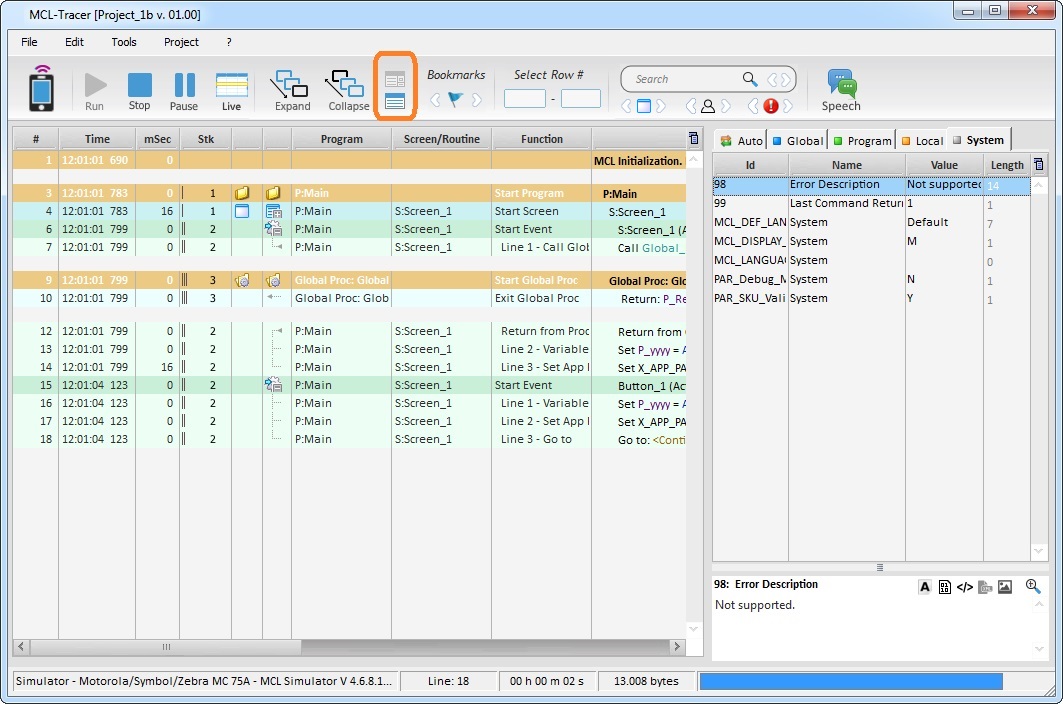Go to the next error row
1063x704 pixels.
[788, 106]
